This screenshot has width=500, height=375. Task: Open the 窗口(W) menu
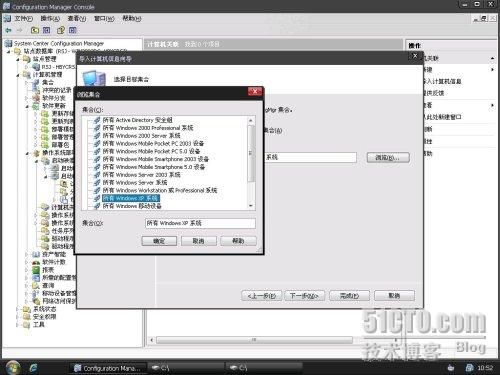[x=104, y=18]
